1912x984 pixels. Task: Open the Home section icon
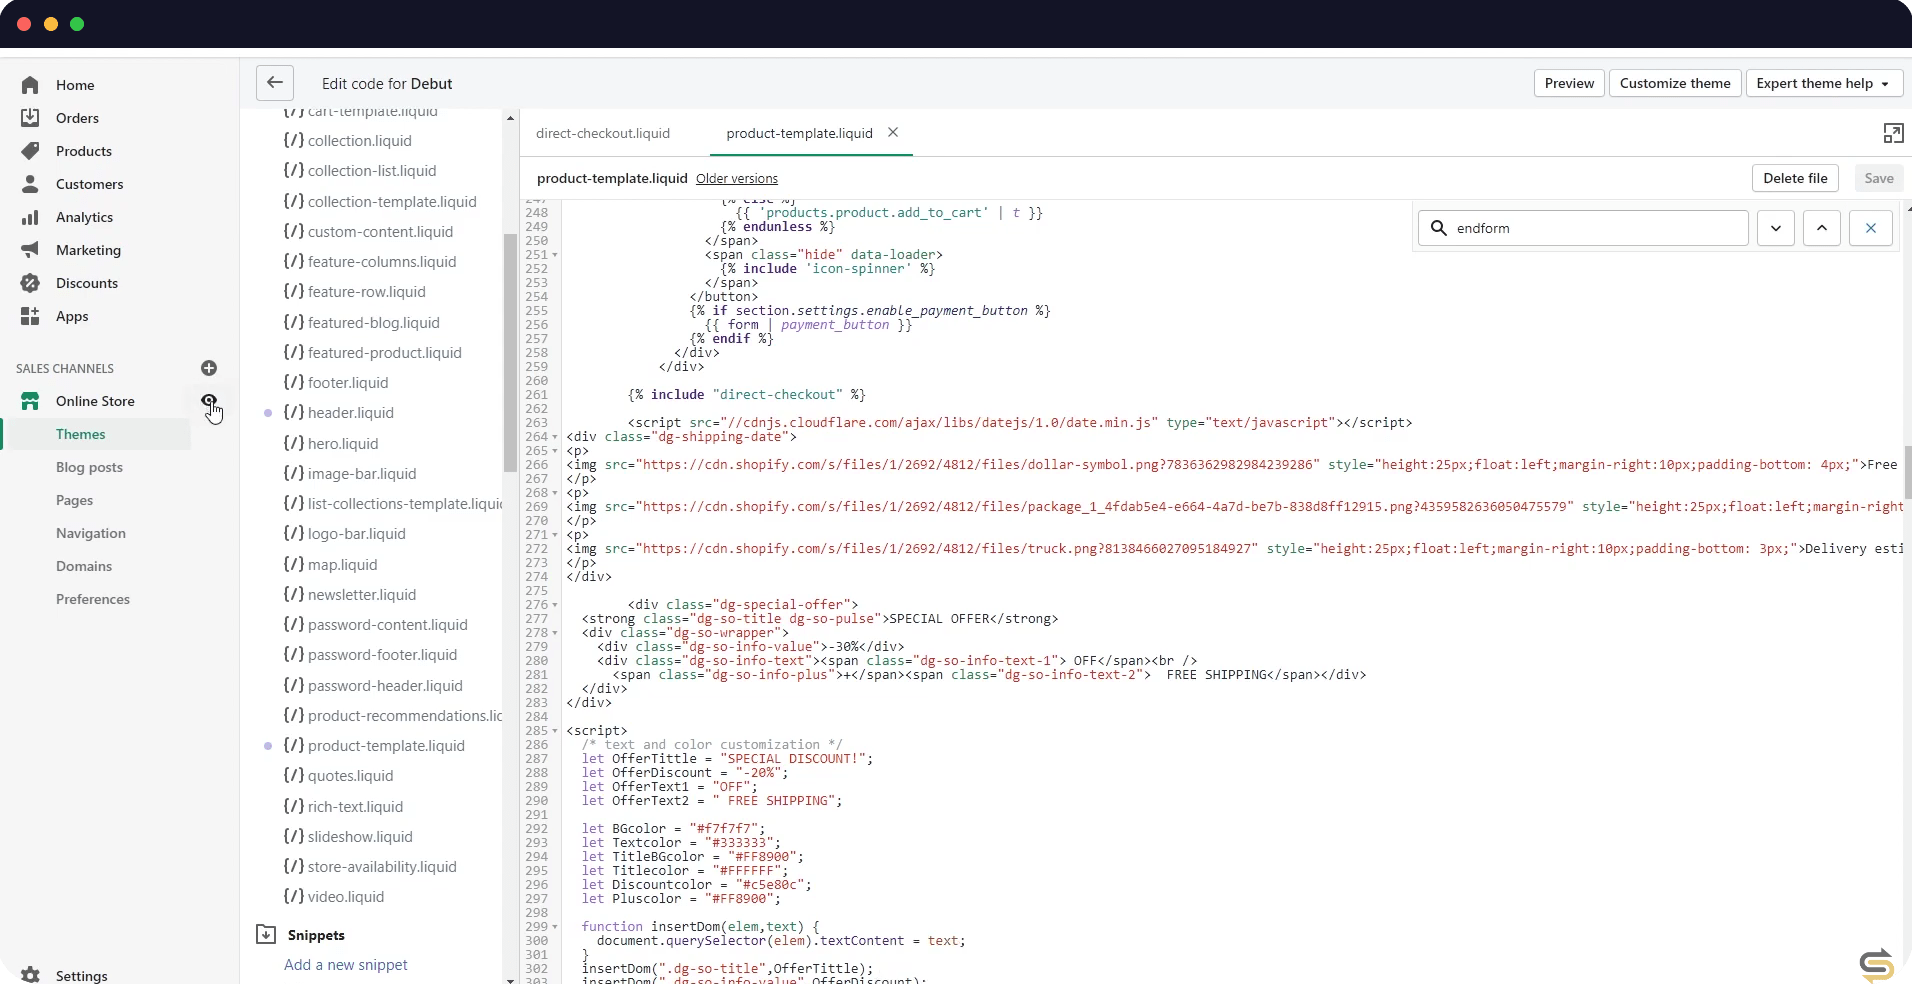pyautogui.click(x=30, y=85)
